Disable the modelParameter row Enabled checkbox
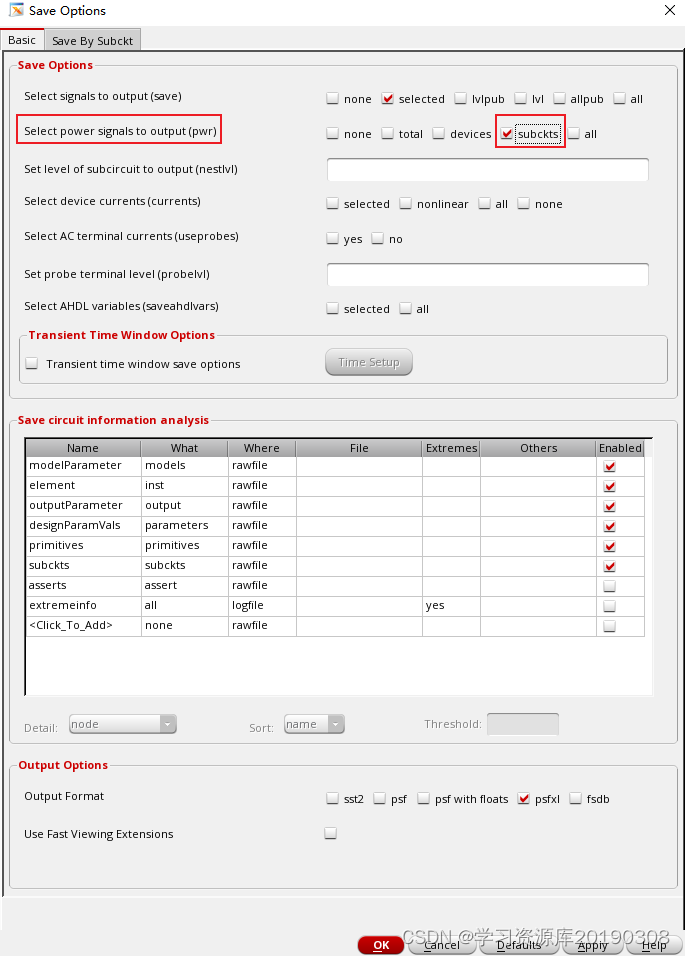 609,466
